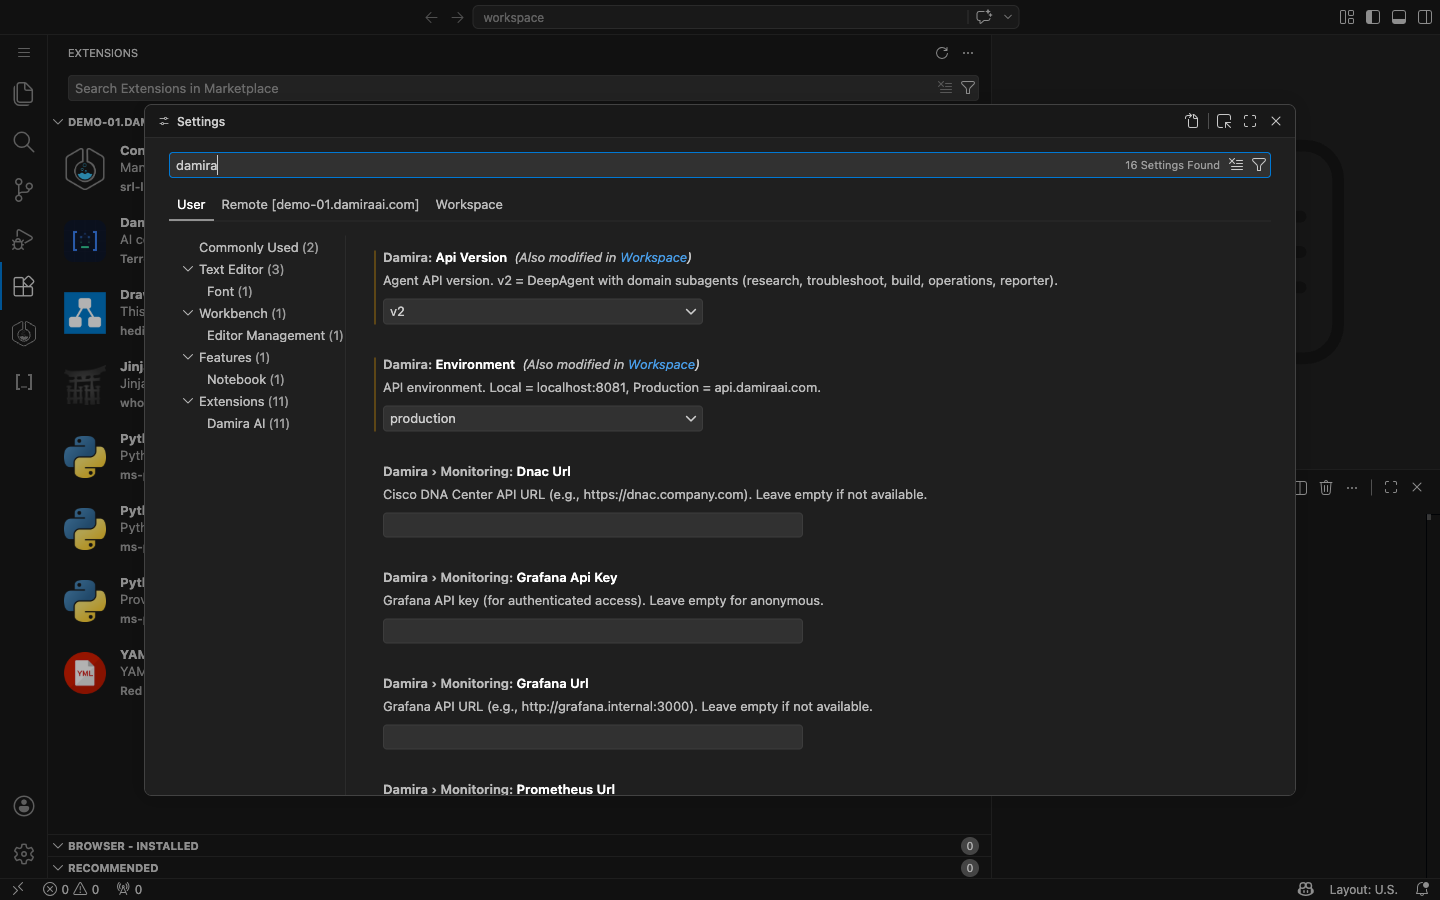Screen dimensions: 1440x900
Task: Toggle primary side bar visibility
Action: click(1373, 17)
